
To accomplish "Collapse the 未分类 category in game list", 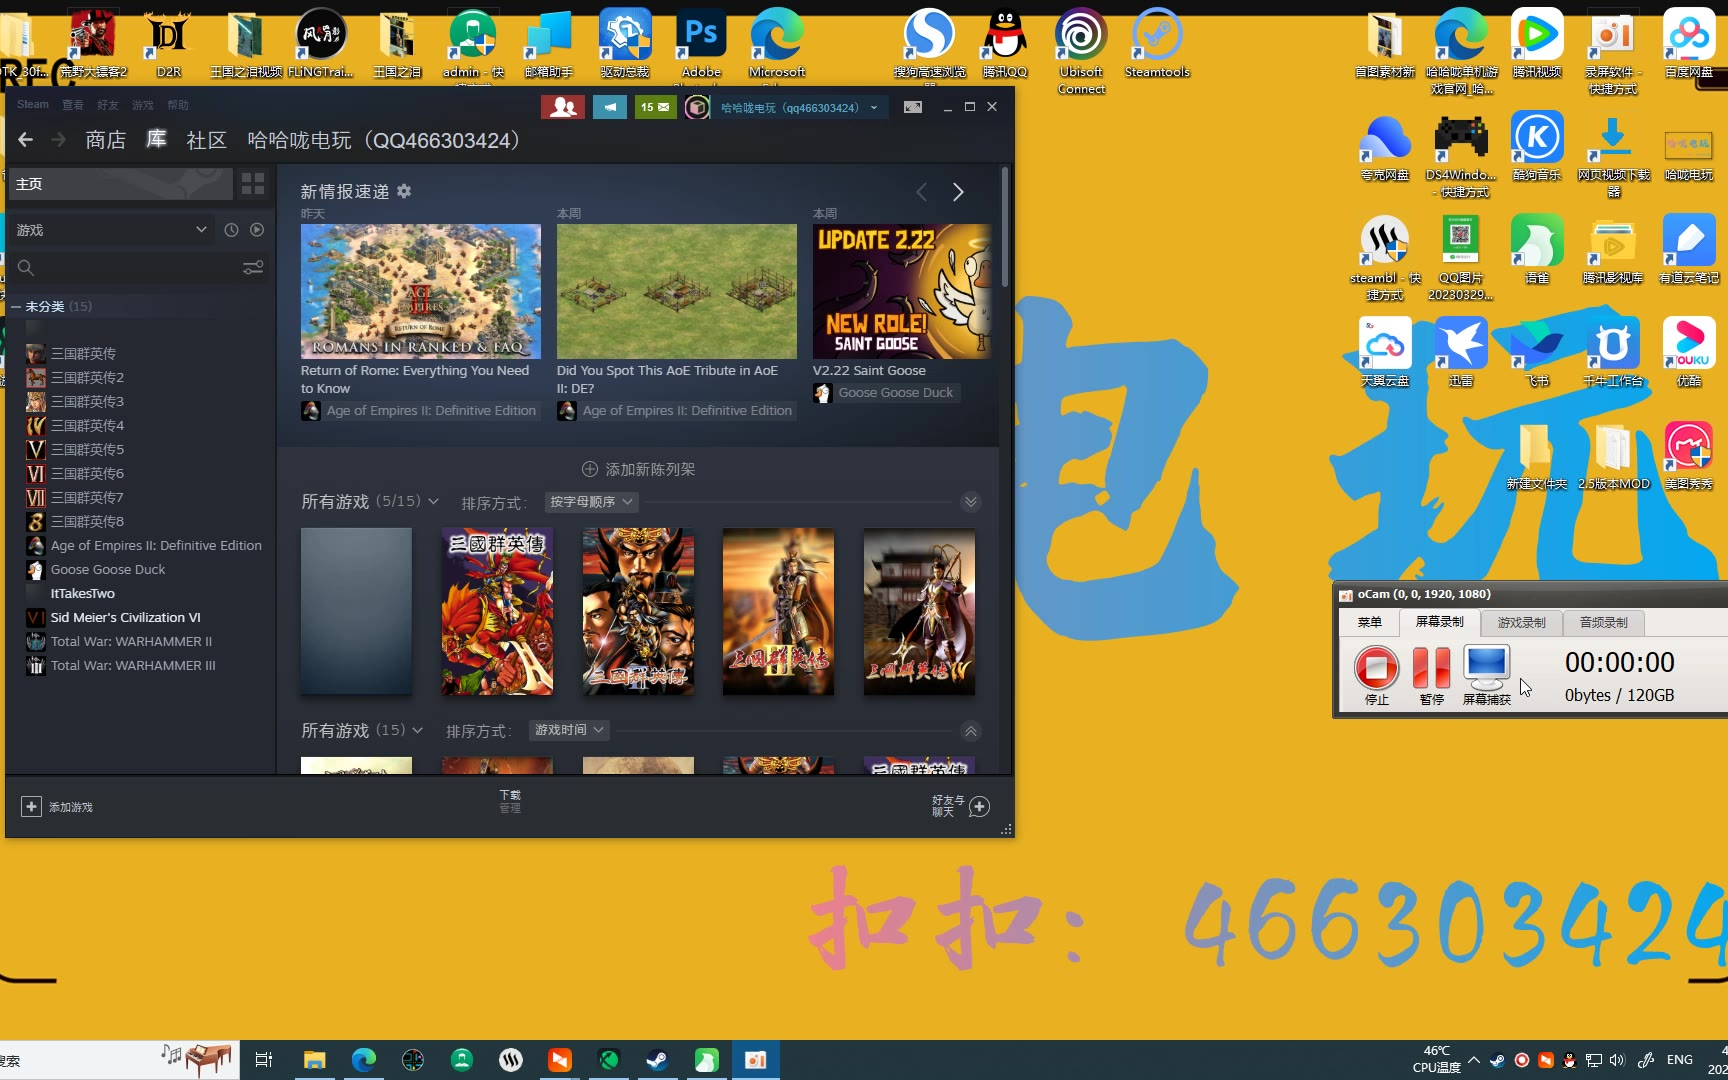I will pos(16,307).
